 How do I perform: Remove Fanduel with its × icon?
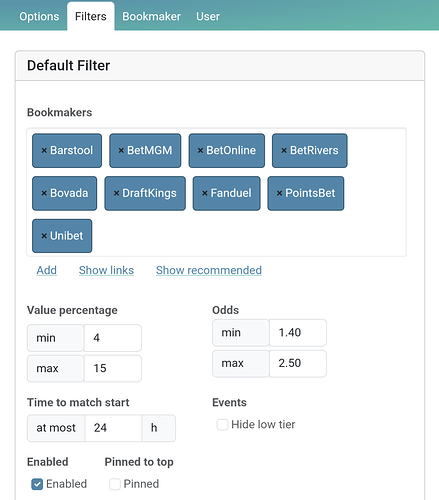(205, 193)
